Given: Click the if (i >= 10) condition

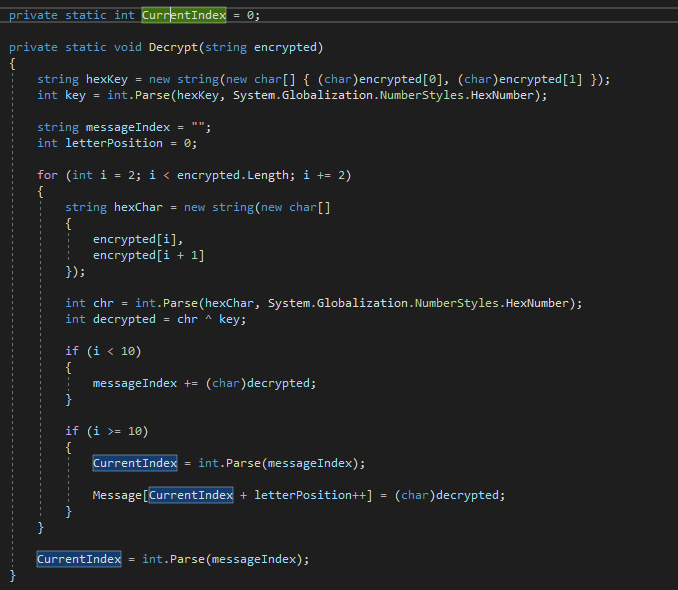Looking at the screenshot, I should point(114,431).
